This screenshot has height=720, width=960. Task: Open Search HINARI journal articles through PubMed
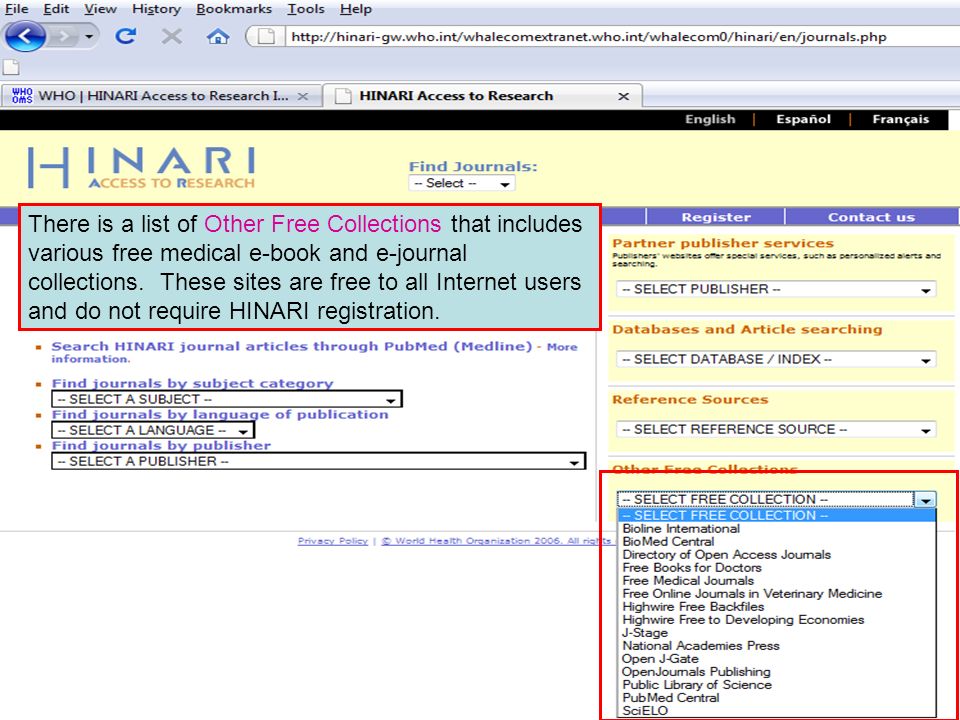pos(291,346)
